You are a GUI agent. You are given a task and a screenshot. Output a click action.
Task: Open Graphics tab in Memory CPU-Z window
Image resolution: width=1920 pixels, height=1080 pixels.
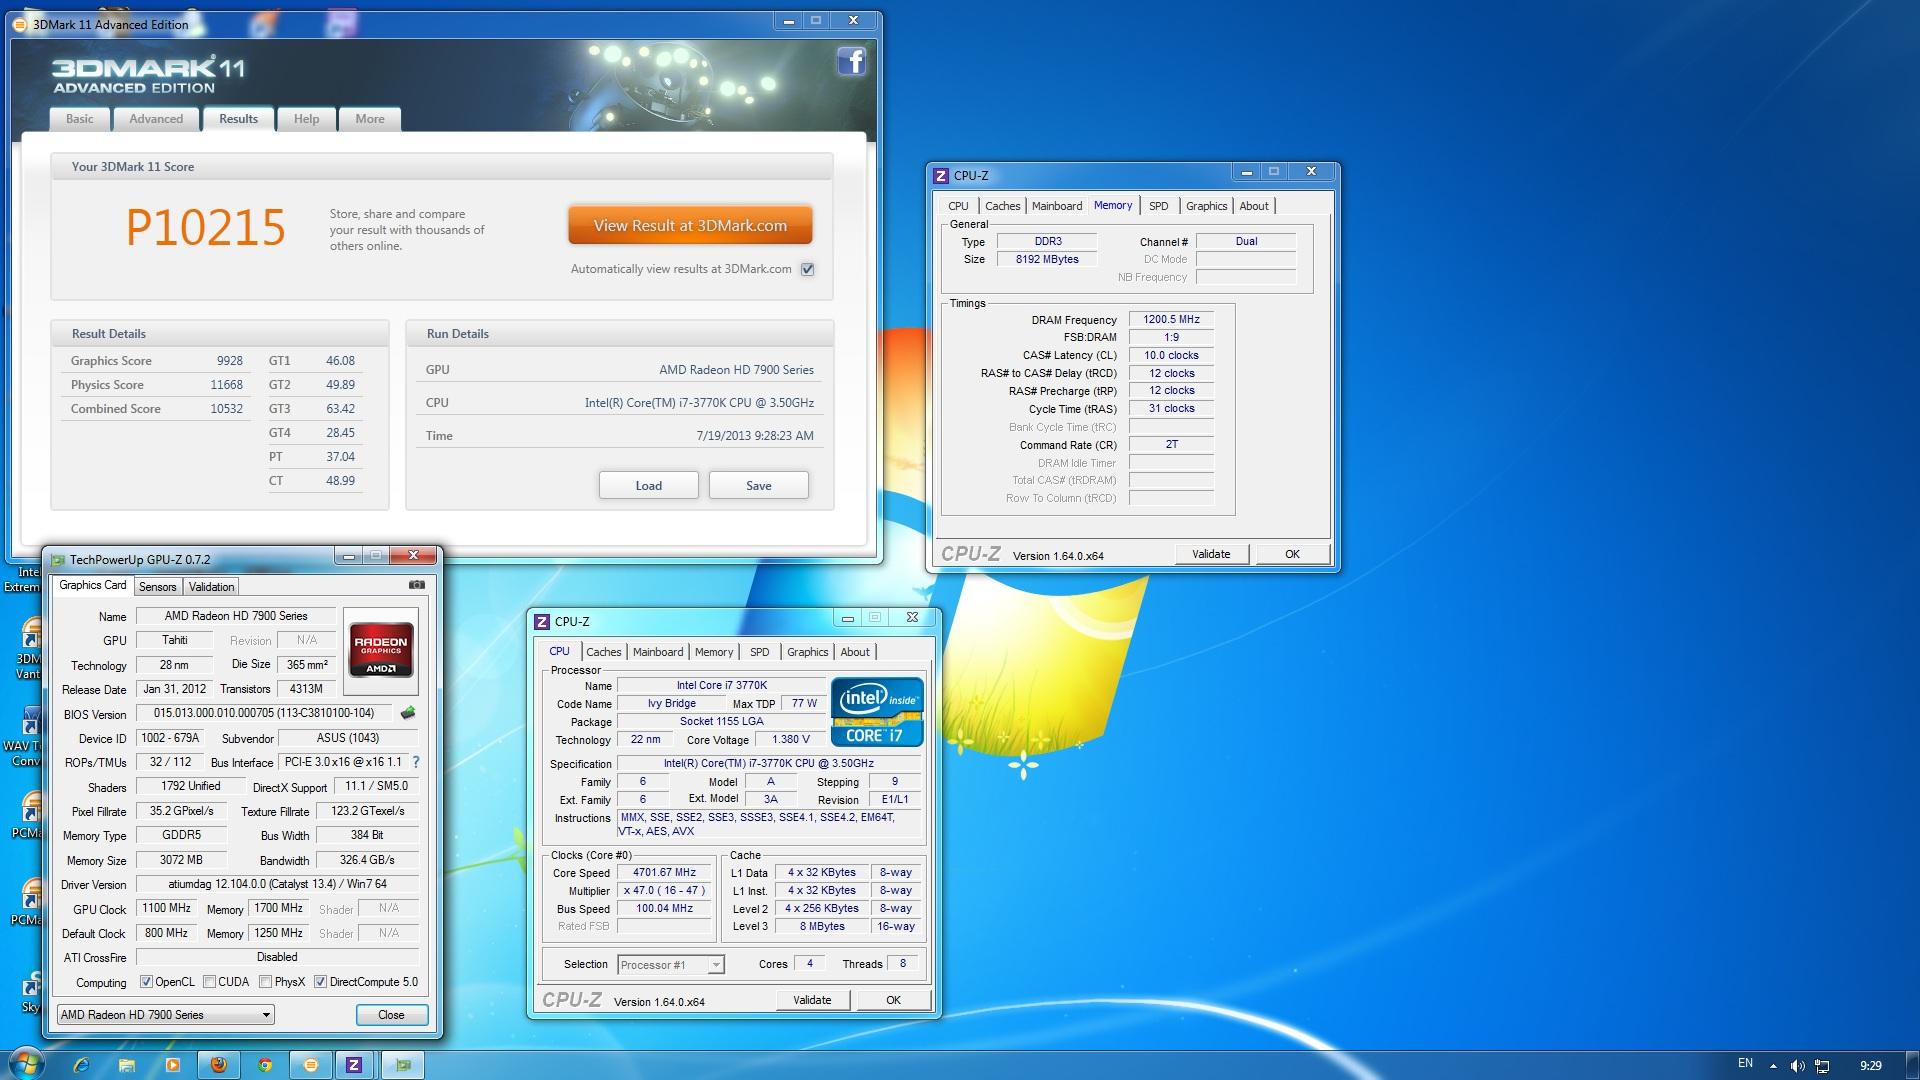(1206, 206)
